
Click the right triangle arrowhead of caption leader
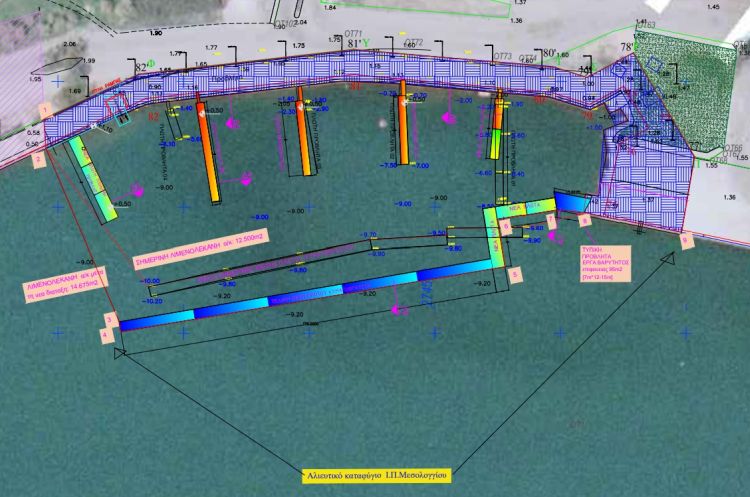(668, 258)
